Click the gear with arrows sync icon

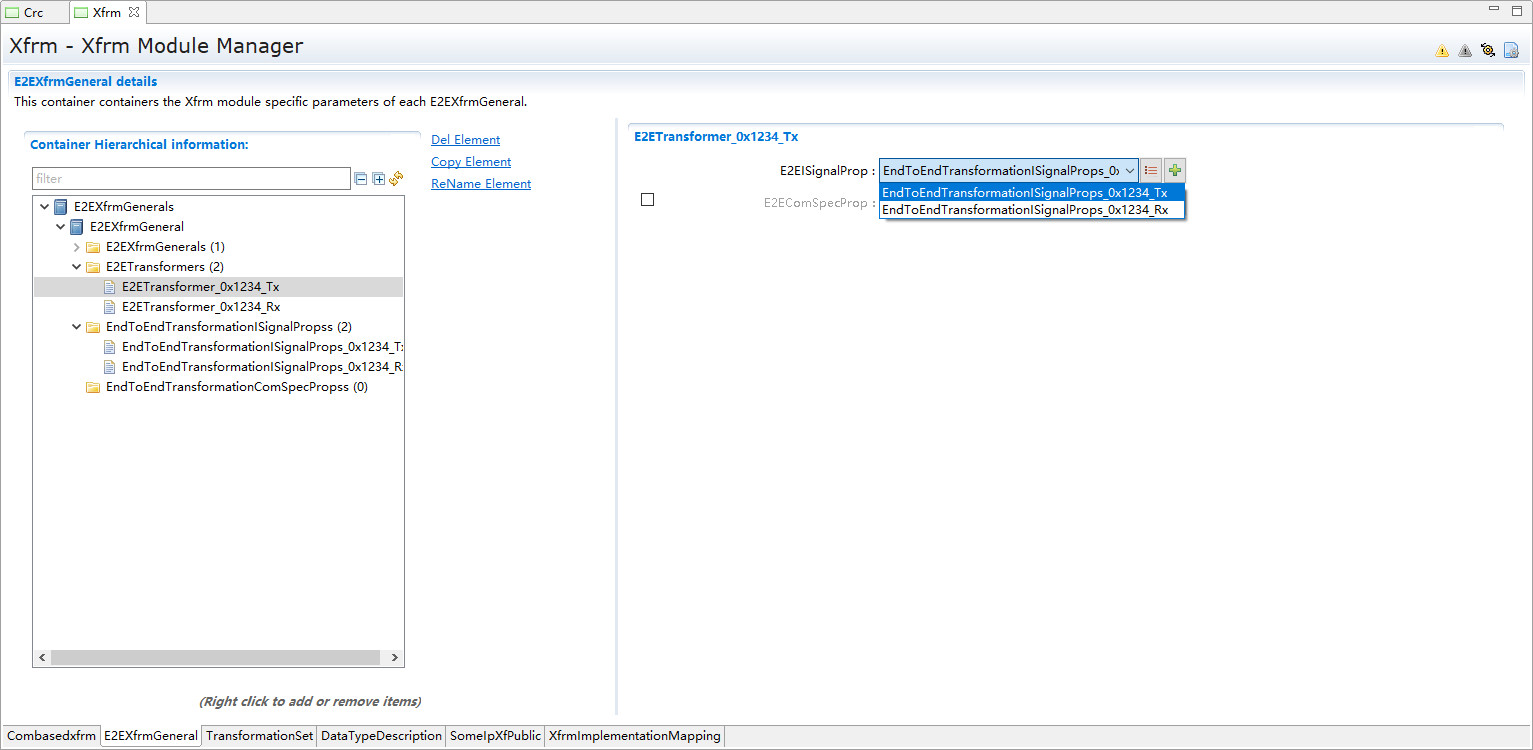tap(1488, 51)
